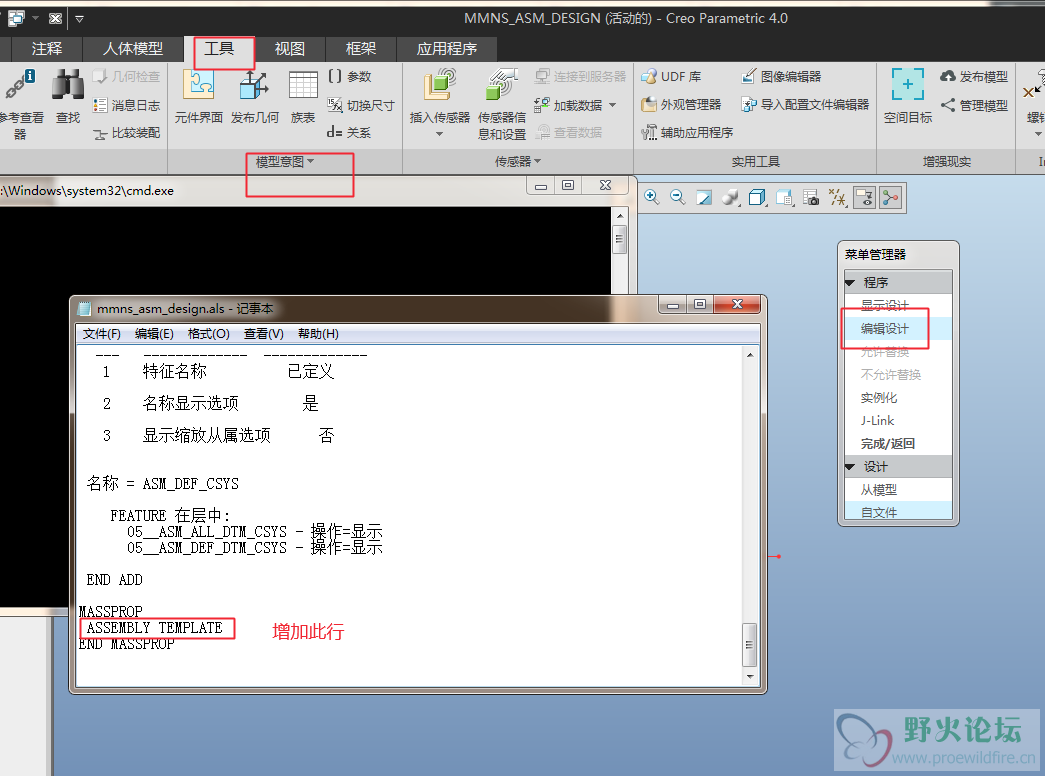Switch to the 注释 ribbon tab
The height and width of the screenshot is (776, 1045).
47,49
